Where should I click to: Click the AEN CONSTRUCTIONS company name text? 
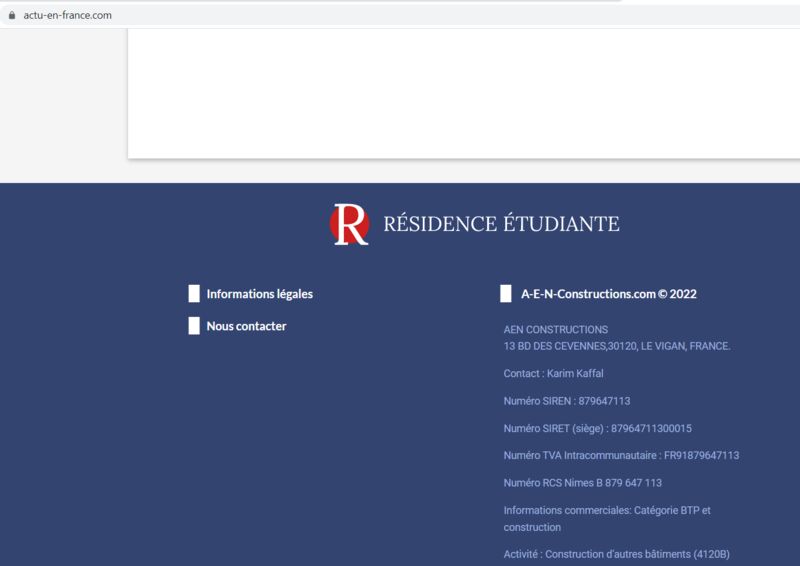pyautogui.click(x=555, y=329)
